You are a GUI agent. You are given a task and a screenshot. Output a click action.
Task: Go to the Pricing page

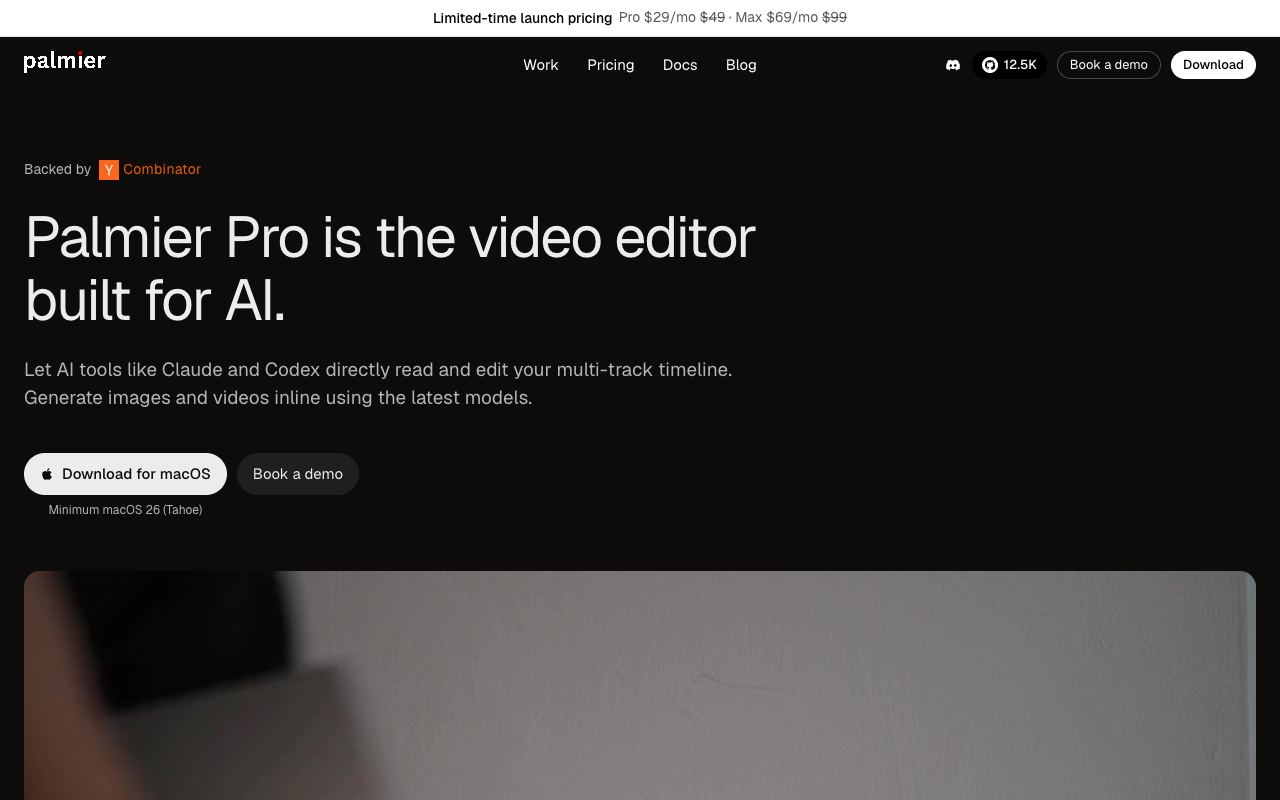[611, 65]
